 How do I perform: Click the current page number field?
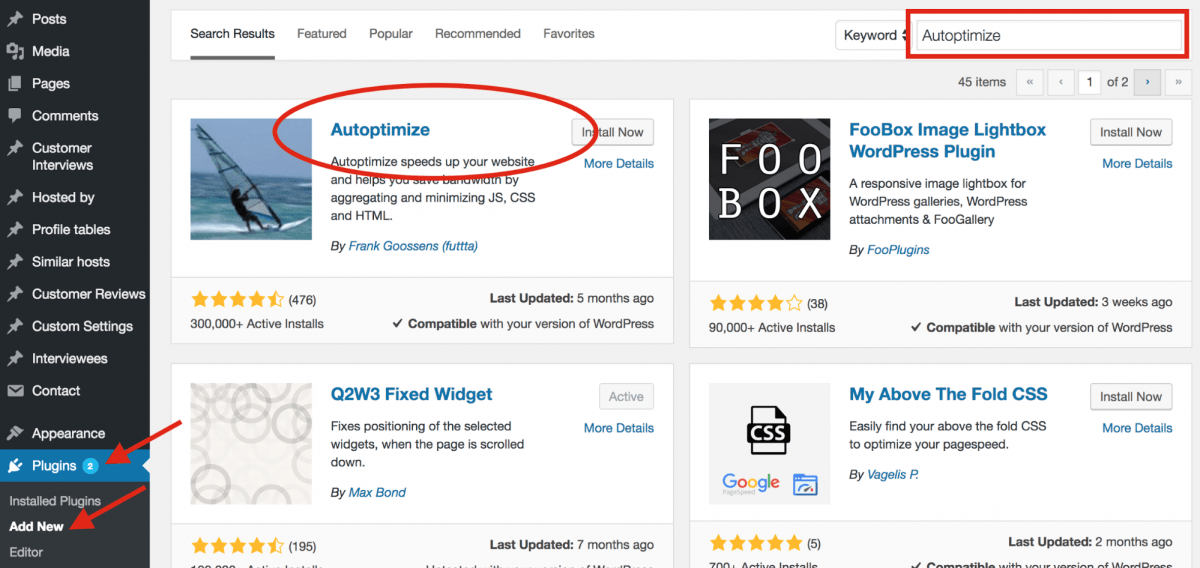pos(1089,82)
